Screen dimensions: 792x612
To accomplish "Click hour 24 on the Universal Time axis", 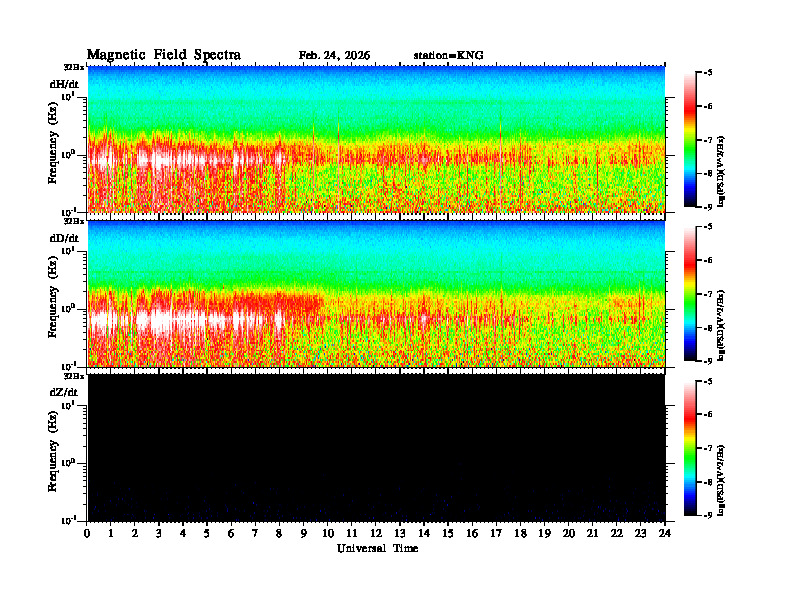I will pos(665,534).
